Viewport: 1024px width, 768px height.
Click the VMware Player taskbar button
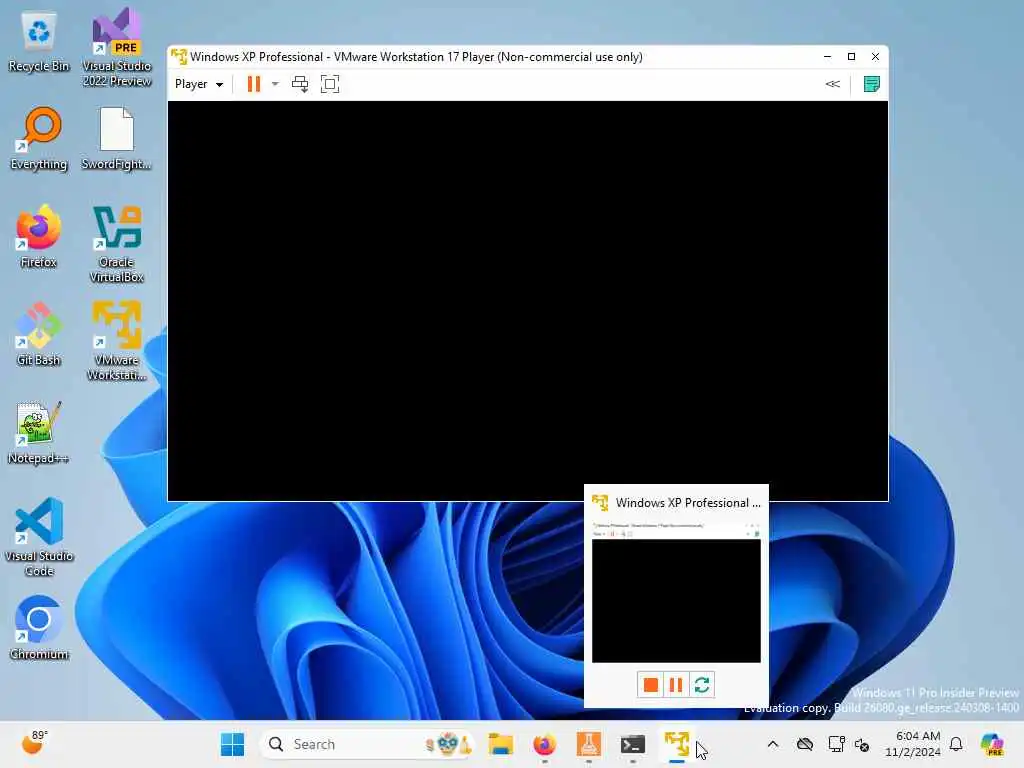pos(677,744)
